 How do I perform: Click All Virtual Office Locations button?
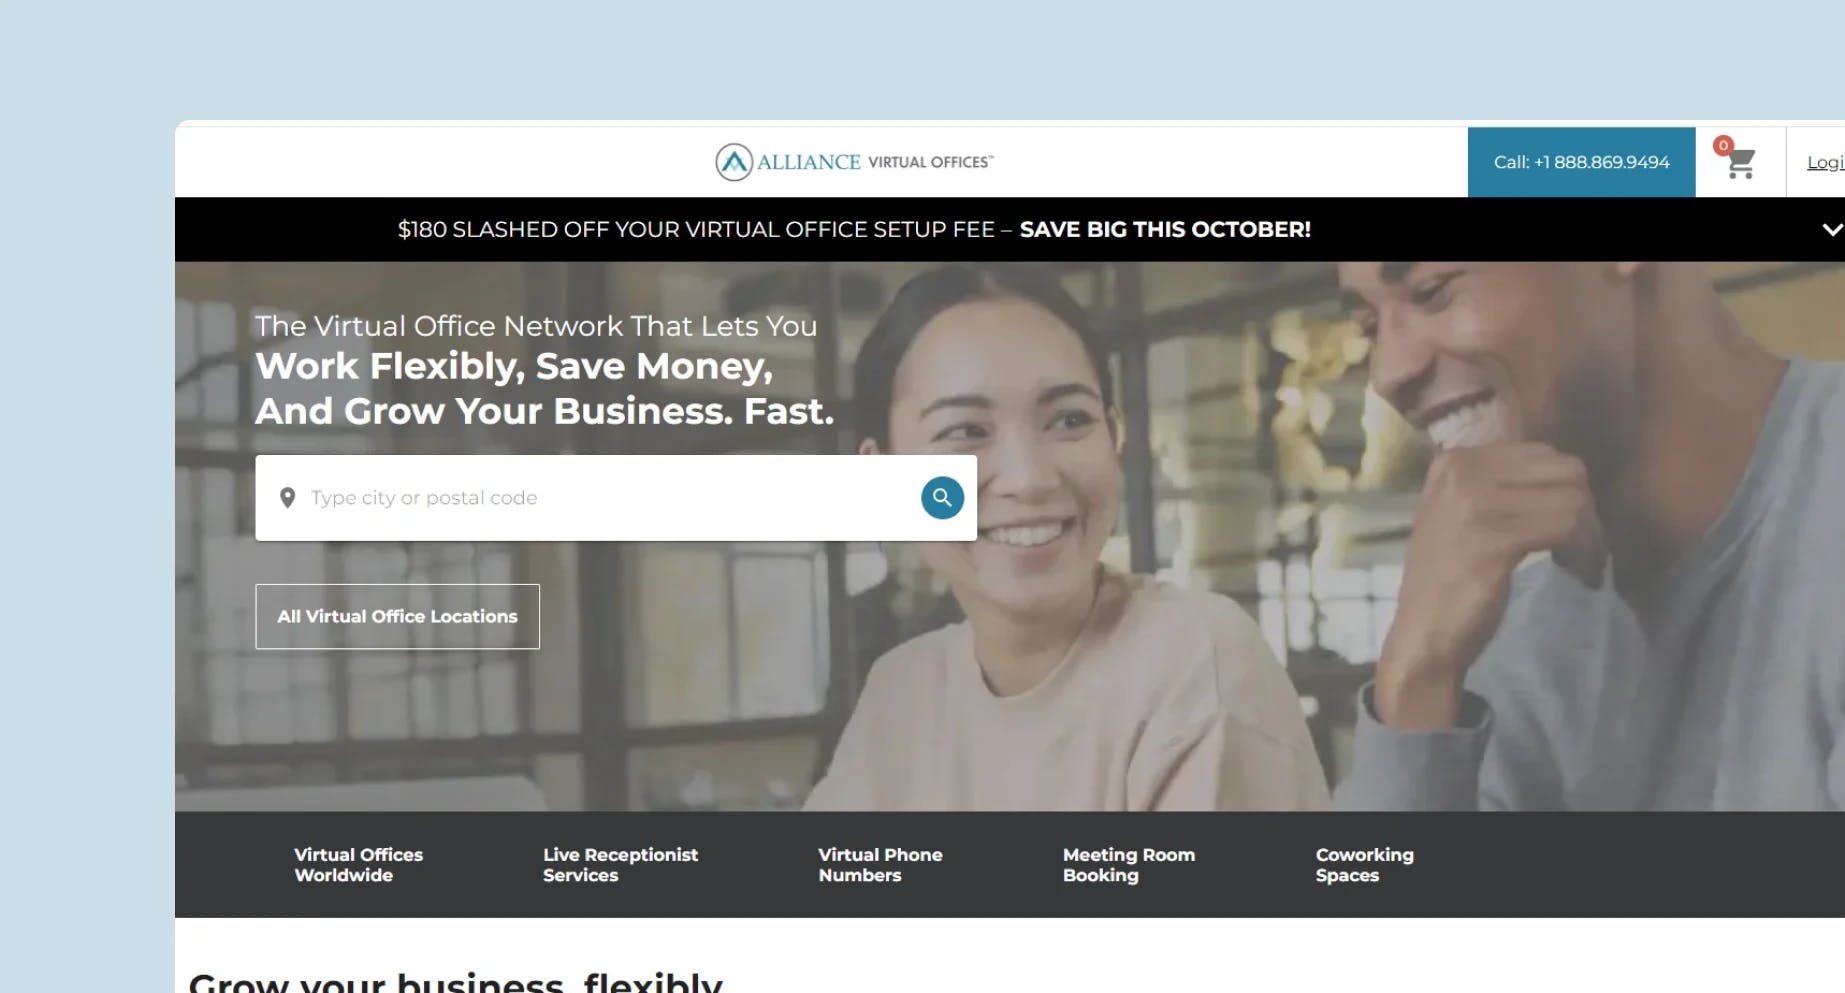coord(397,617)
